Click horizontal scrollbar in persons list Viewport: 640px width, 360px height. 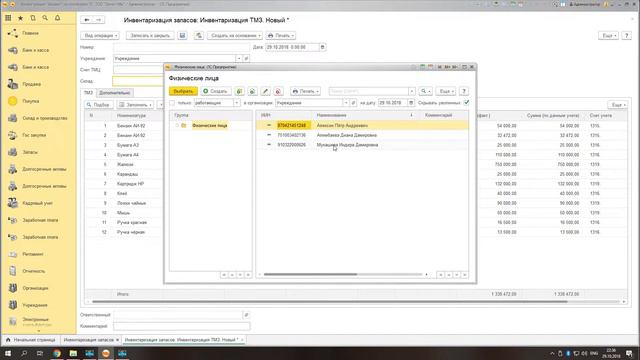pyautogui.click(x=311, y=274)
